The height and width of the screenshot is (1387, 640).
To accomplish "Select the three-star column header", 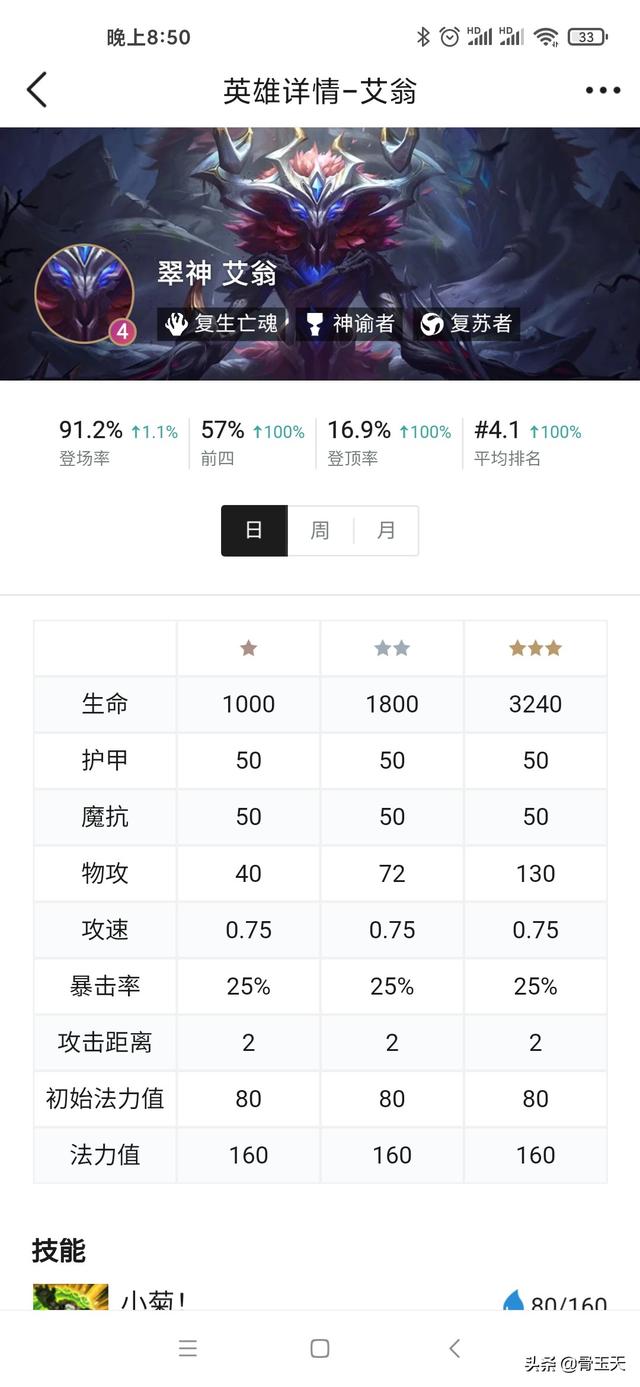I will (535, 648).
